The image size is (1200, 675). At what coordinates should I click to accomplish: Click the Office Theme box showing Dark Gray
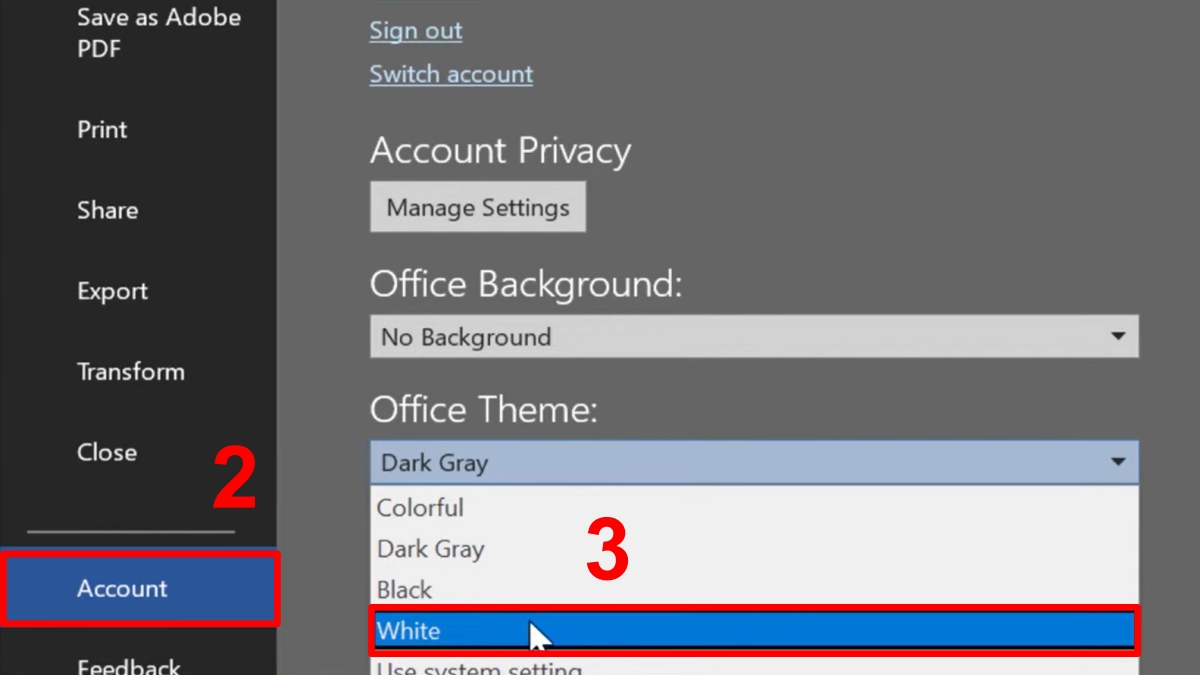740,463
